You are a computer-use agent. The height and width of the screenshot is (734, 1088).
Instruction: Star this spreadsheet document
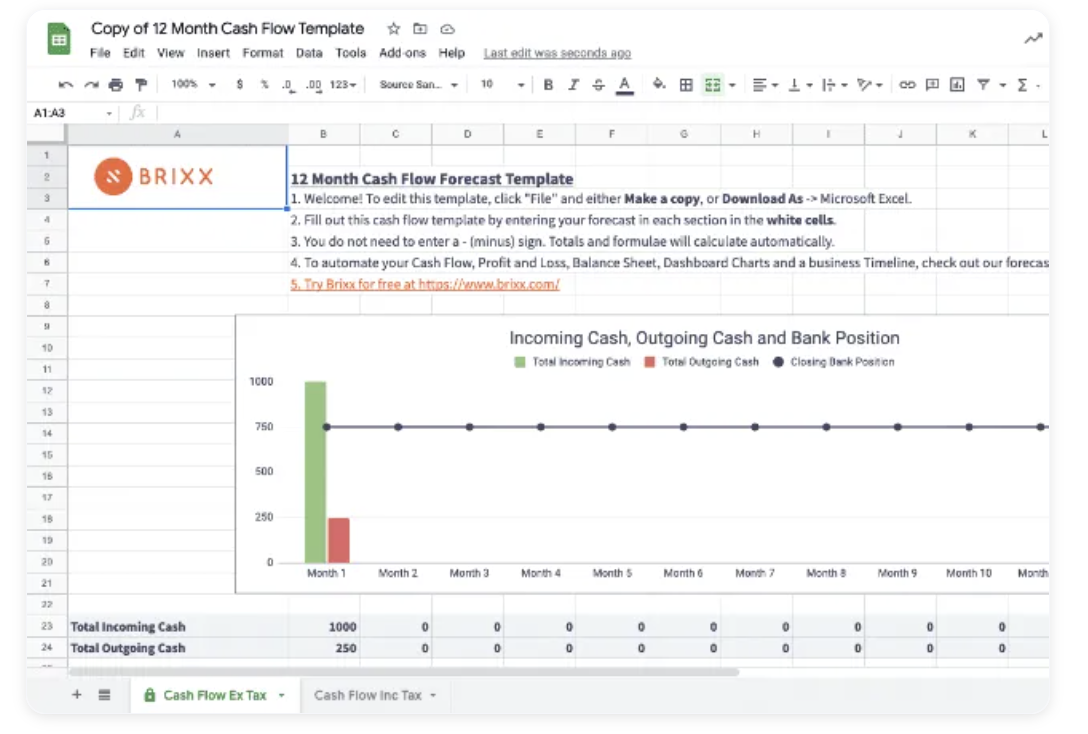click(x=394, y=29)
